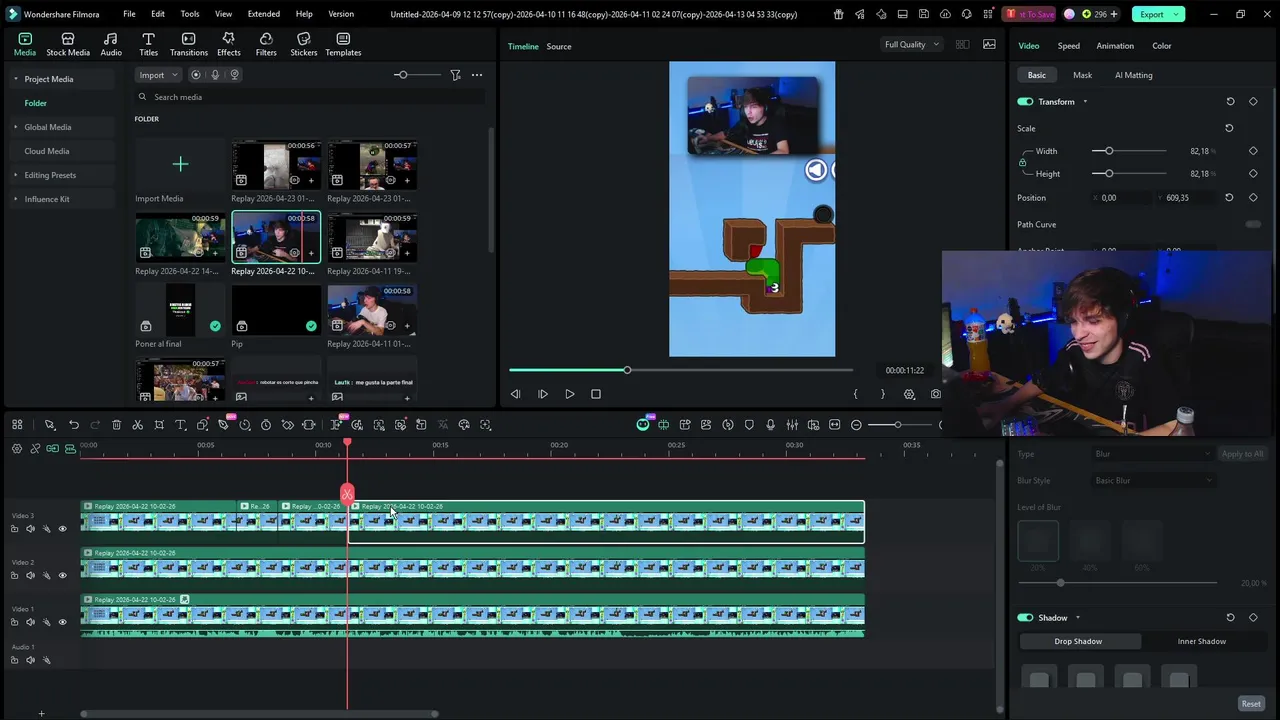Delete selected clip with trash icon
The width and height of the screenshot is (1280, 720).
[116, 425]
